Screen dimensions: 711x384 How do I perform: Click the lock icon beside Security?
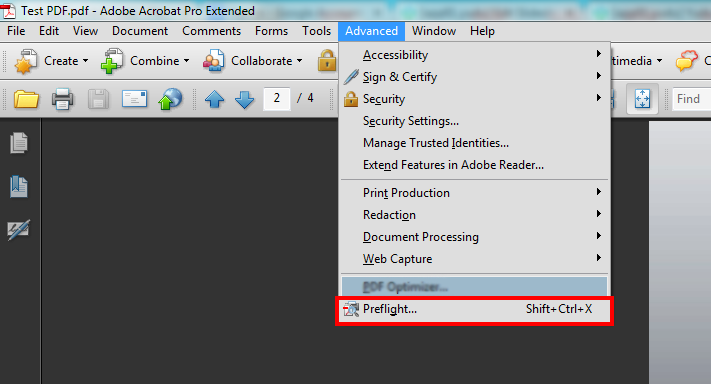click(x=351, y=99)
